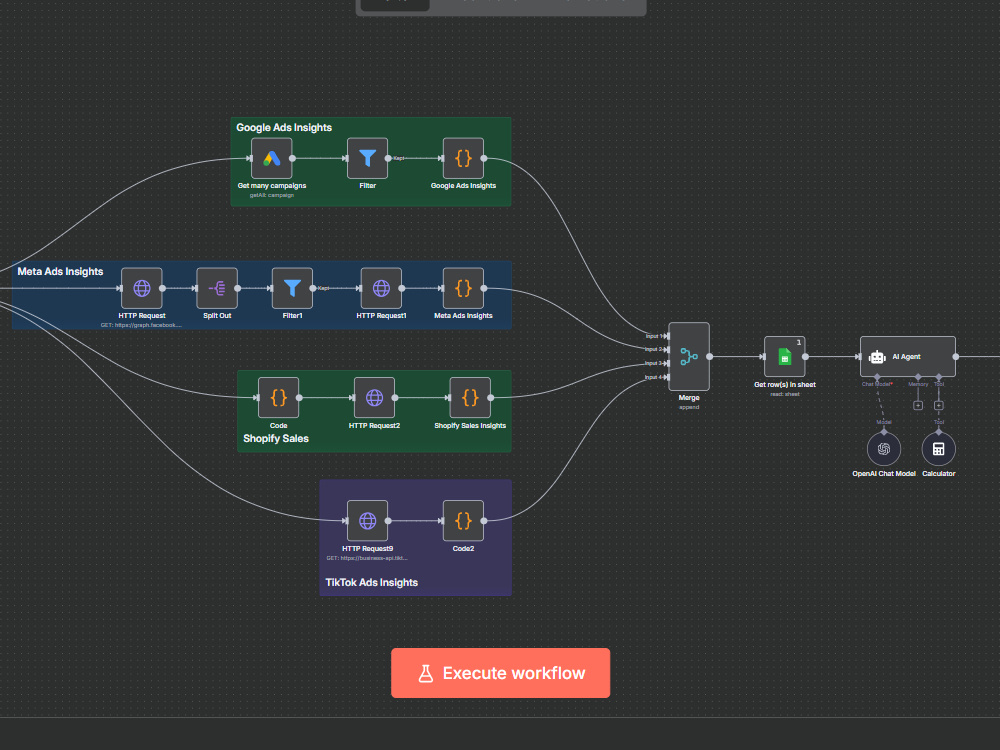1000x750 pixels.
Task: Open the Meta Ads Insights code node
Action: pyautogui.click(x=463, y=288)
